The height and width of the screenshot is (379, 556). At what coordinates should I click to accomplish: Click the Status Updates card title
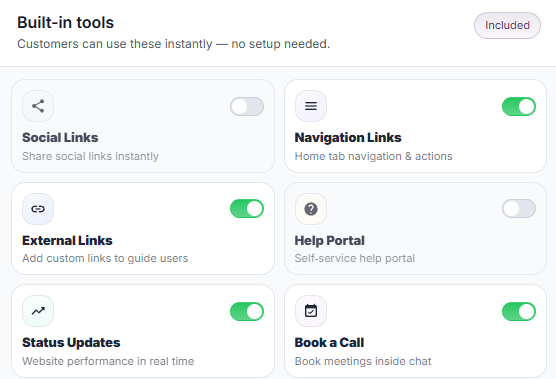pos(71,342)
